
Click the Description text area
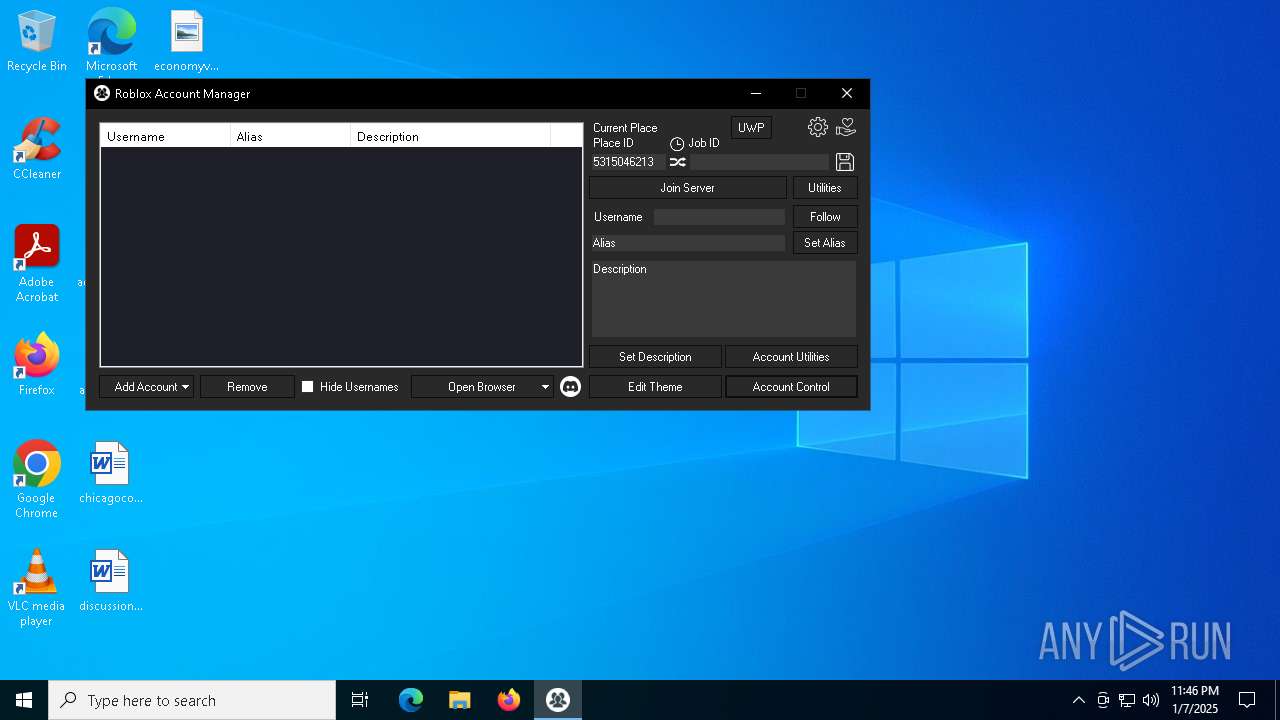[x=724, y=299]
